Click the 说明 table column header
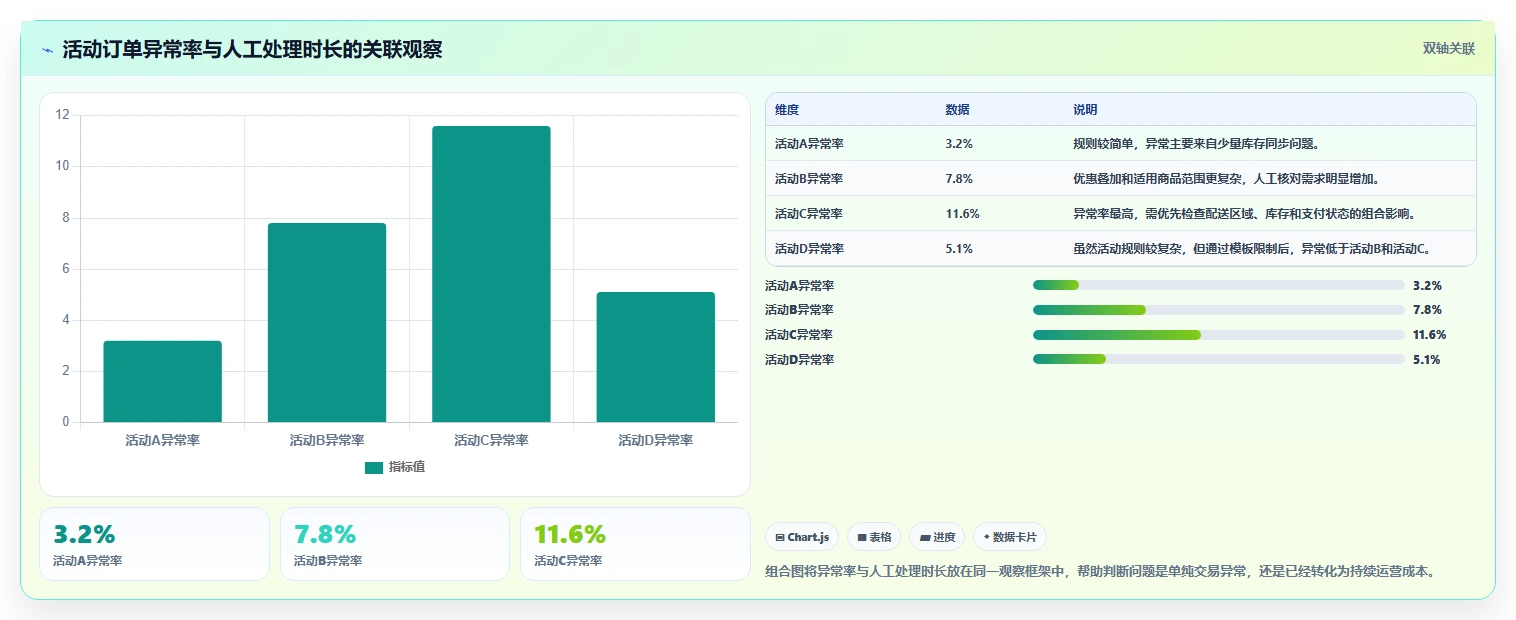 [1085, 110]
